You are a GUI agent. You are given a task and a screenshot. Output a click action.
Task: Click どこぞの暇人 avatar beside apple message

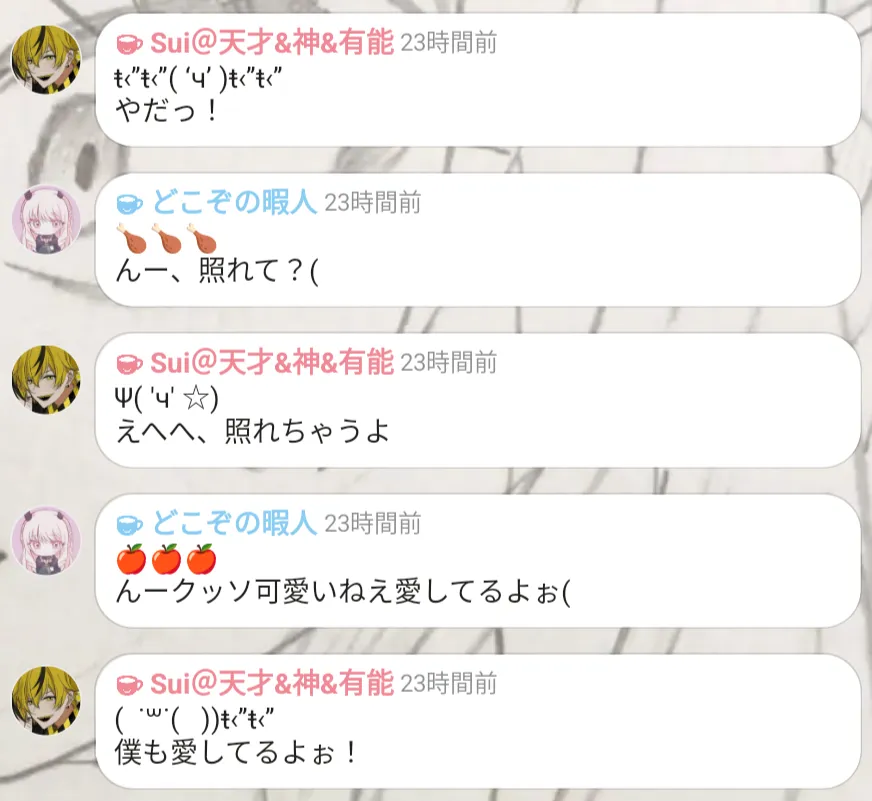pos(47,540)
